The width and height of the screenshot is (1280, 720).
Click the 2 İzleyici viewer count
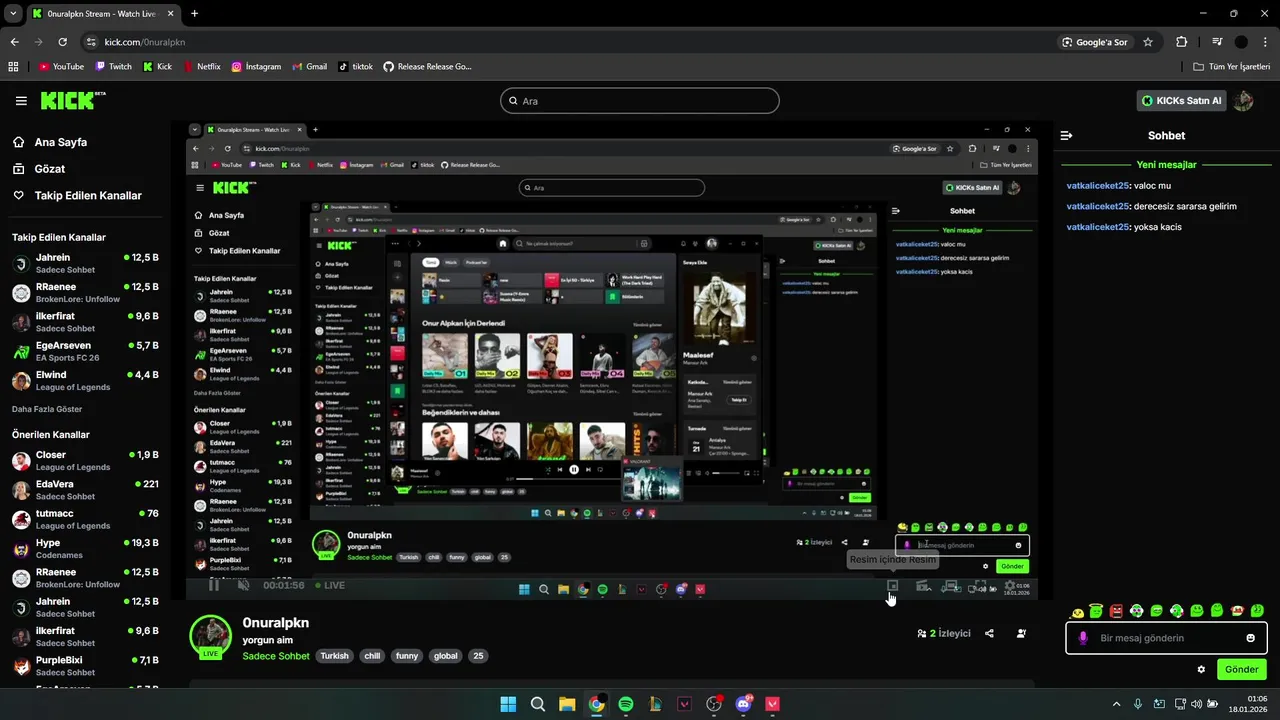pos(944,633)
